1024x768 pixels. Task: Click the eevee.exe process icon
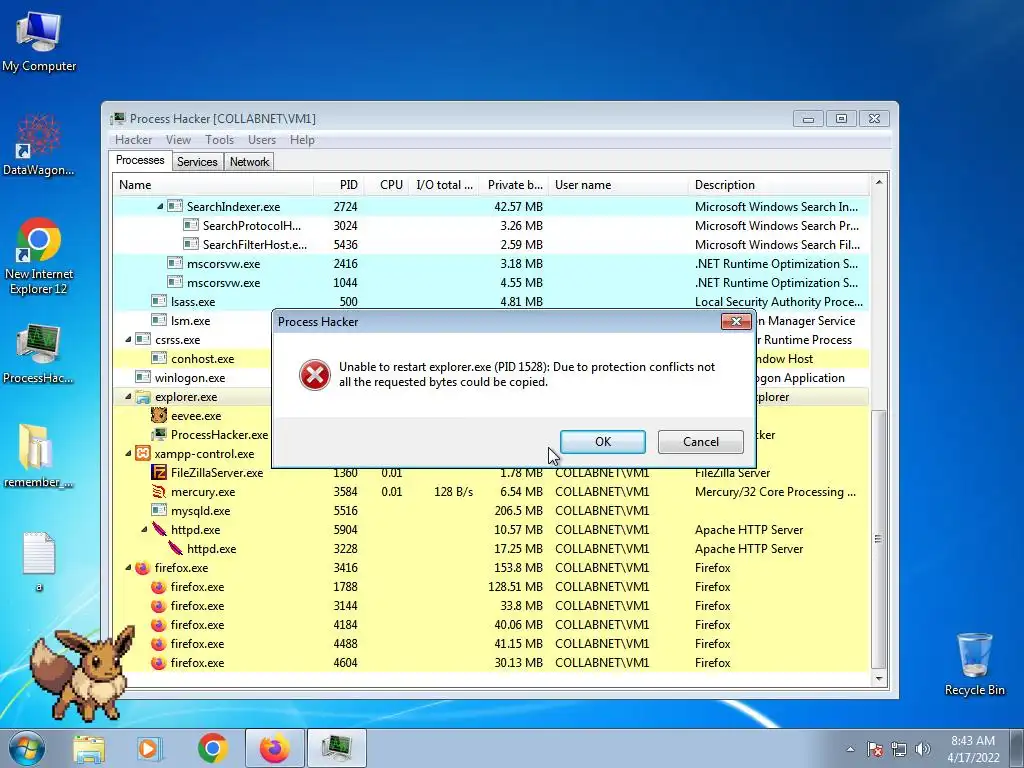coord(159,415)
